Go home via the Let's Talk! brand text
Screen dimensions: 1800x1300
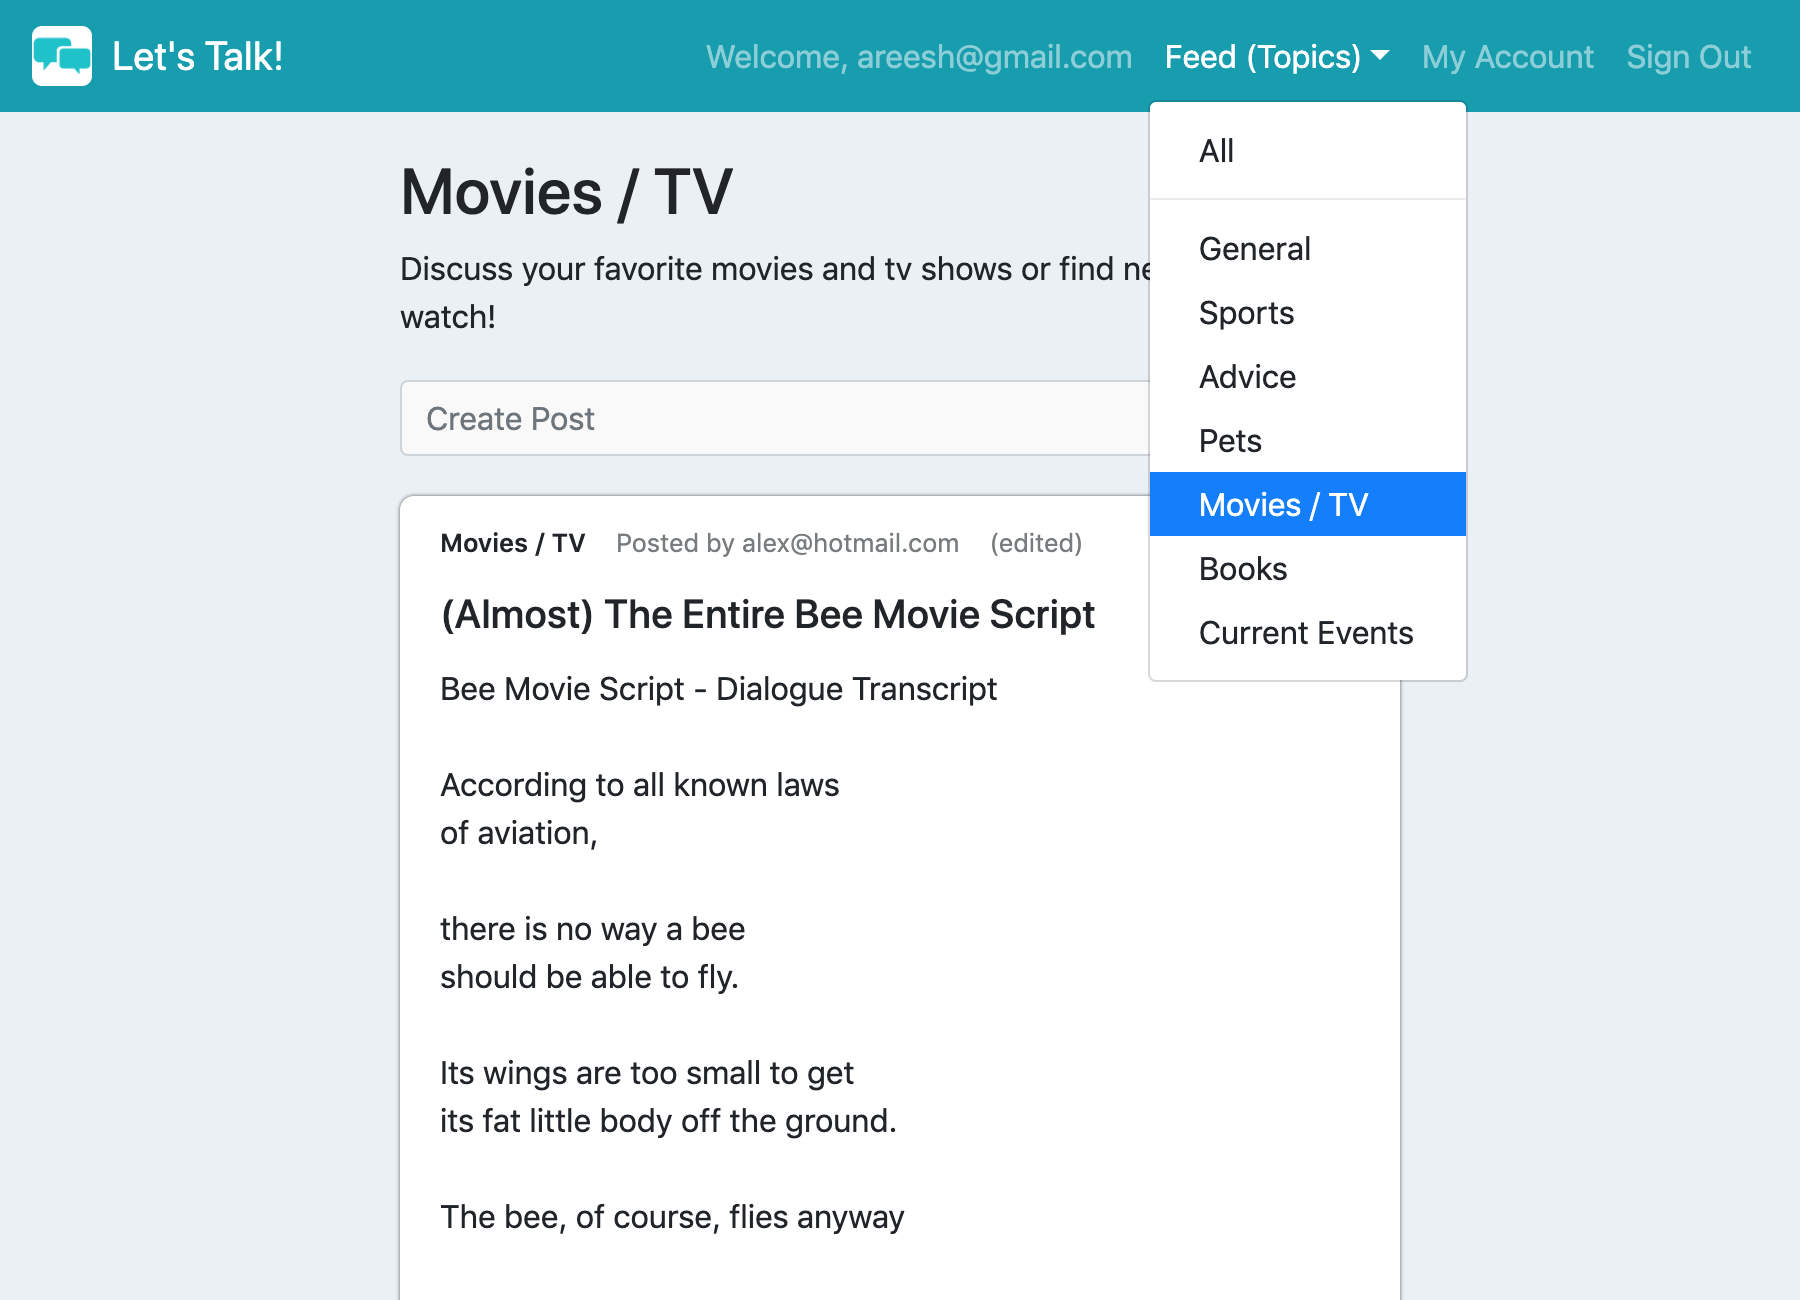point(197,57)
